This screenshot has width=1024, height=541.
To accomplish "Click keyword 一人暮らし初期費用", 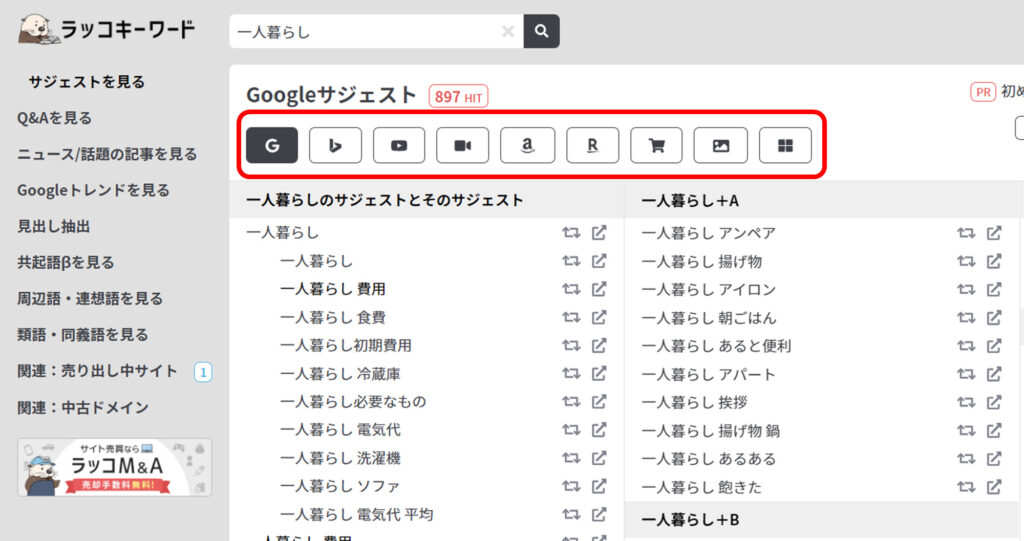I will [346, 345].
